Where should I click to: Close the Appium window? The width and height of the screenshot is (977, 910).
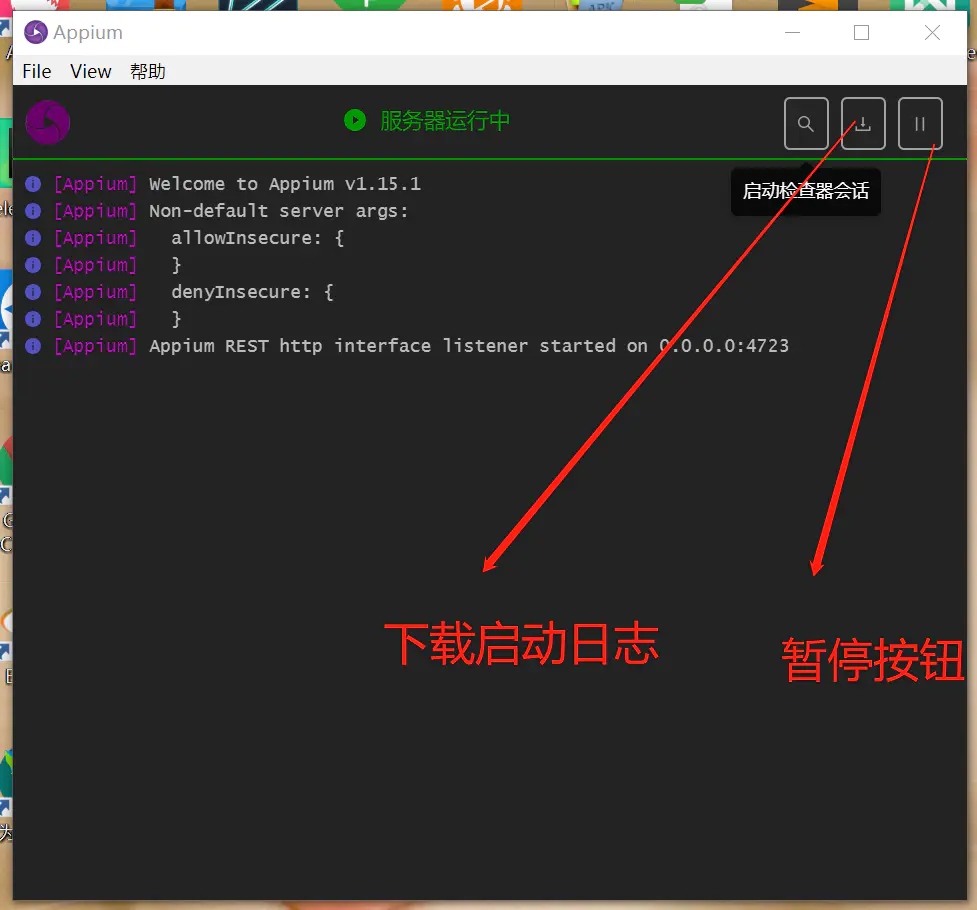click(x=932, y=32)
